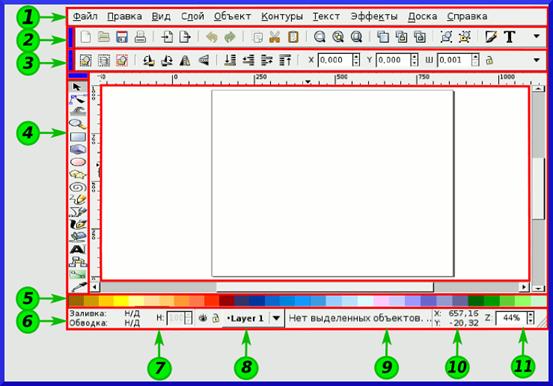This screenshot has width=553, height=386.
Task: Cut the selection with the scissors icon
Action: pyautogui.click(x=275, y=37)
